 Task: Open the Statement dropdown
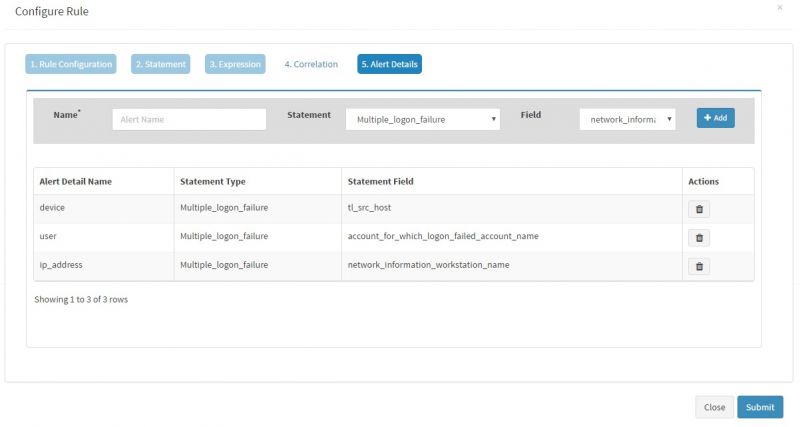point(422,119)
